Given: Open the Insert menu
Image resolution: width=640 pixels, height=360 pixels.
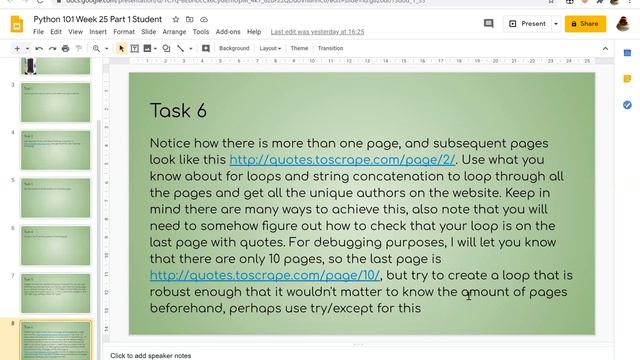Looking at the screenshot, I should 98,32.
